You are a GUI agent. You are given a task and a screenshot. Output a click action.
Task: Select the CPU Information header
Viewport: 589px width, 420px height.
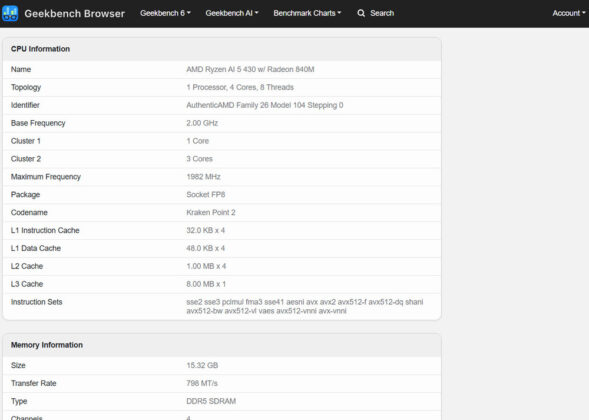click(40, 49)
